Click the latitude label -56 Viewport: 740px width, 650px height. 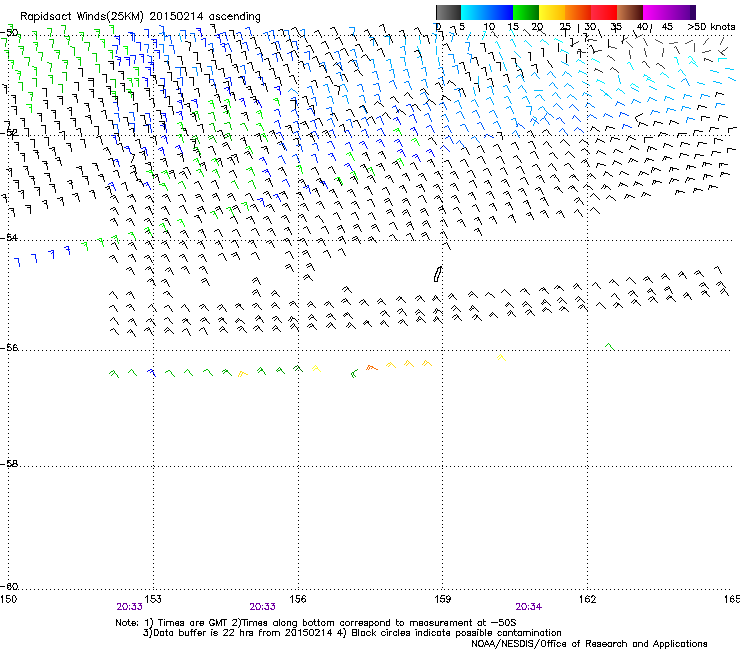(9, 348)
